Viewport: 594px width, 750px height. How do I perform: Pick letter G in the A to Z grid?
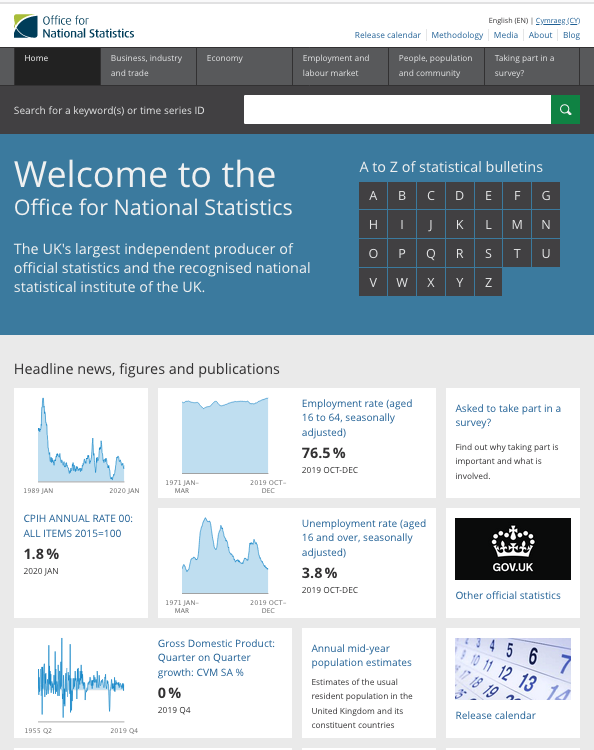click(546, 196)
